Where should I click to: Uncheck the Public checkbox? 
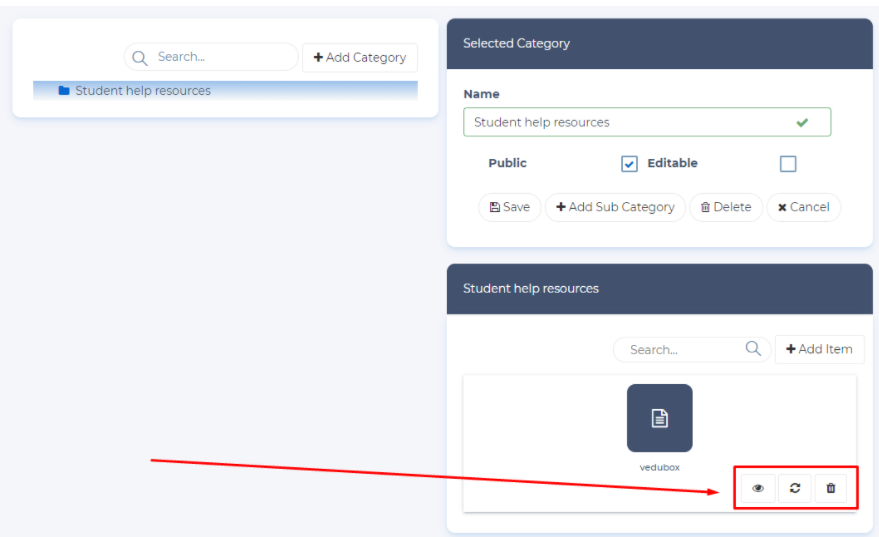coord(629,164)
